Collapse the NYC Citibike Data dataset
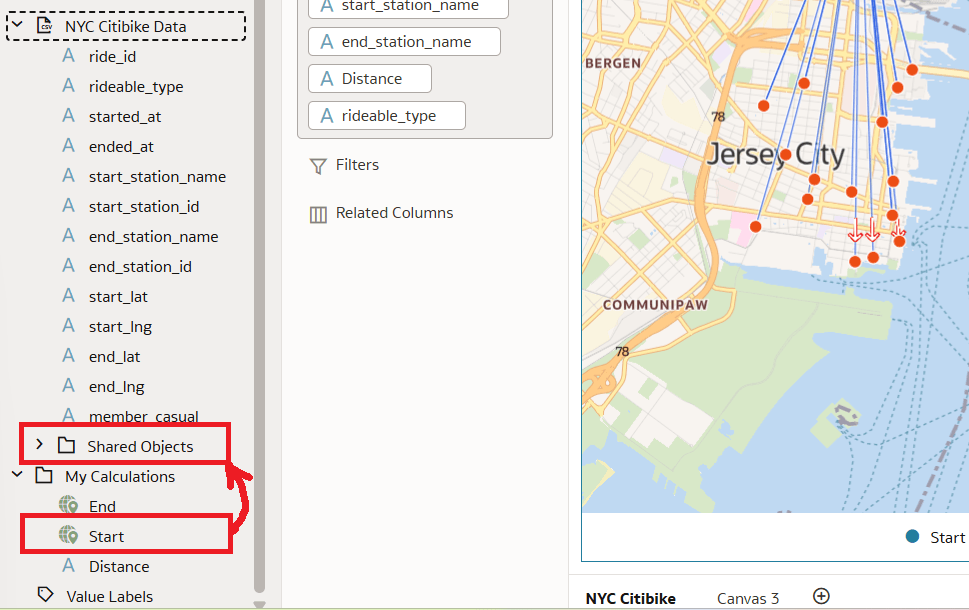This screenshot has width=969, height=610. click(18, 25)
